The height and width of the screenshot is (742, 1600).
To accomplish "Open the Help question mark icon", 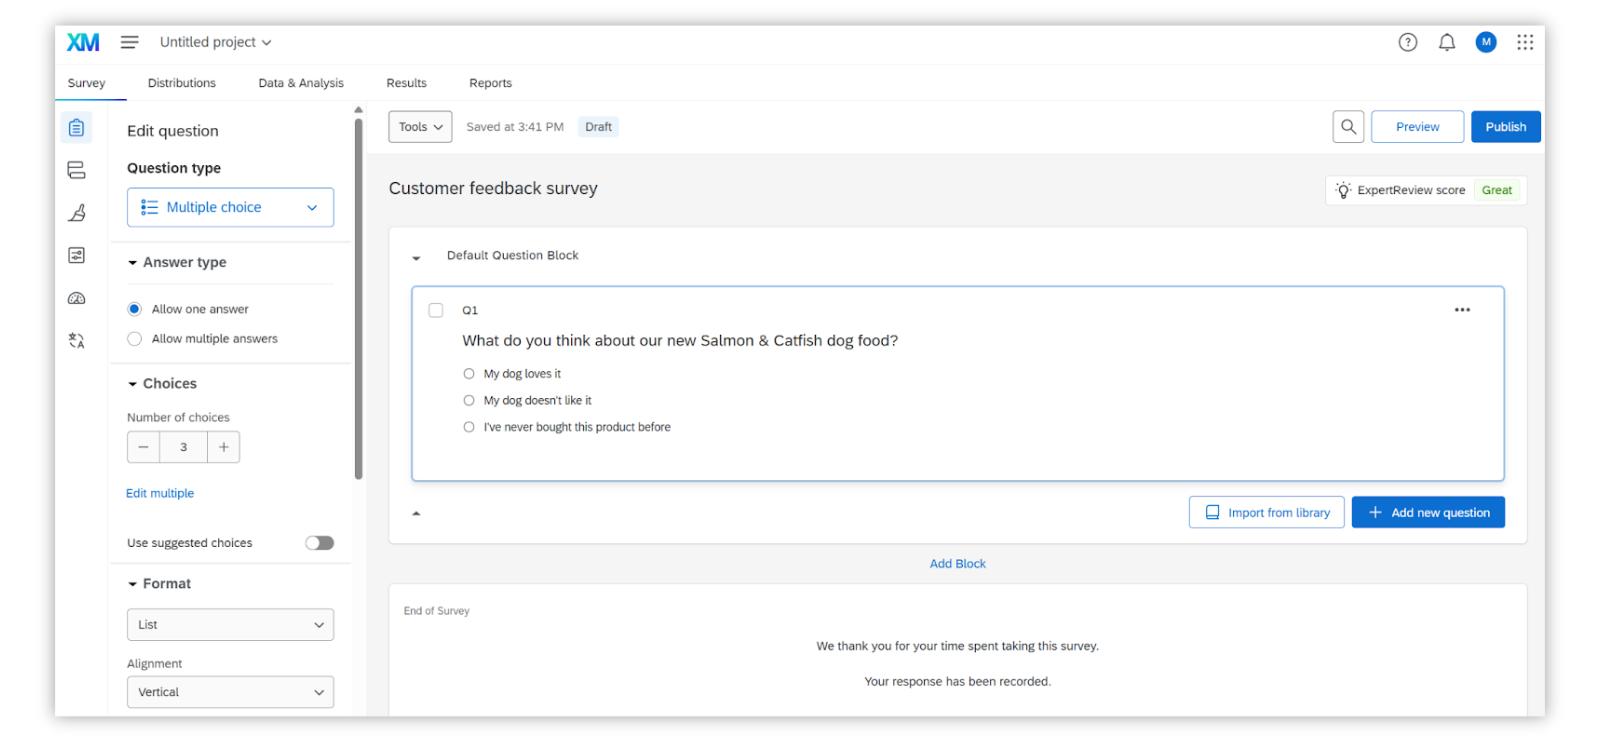I will click(x=1407, y=42).
